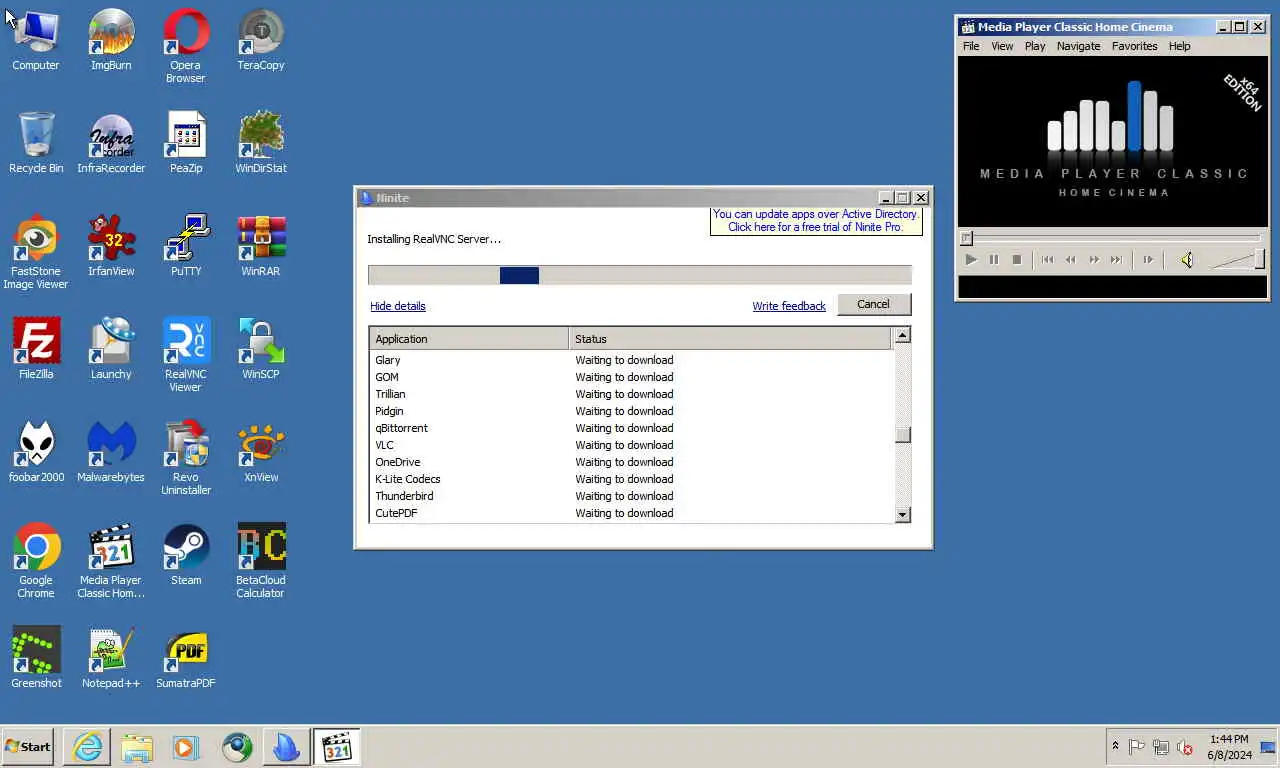
Task: Select Media Player Classic desktop shortcut
Action: [x=111, y=561]
